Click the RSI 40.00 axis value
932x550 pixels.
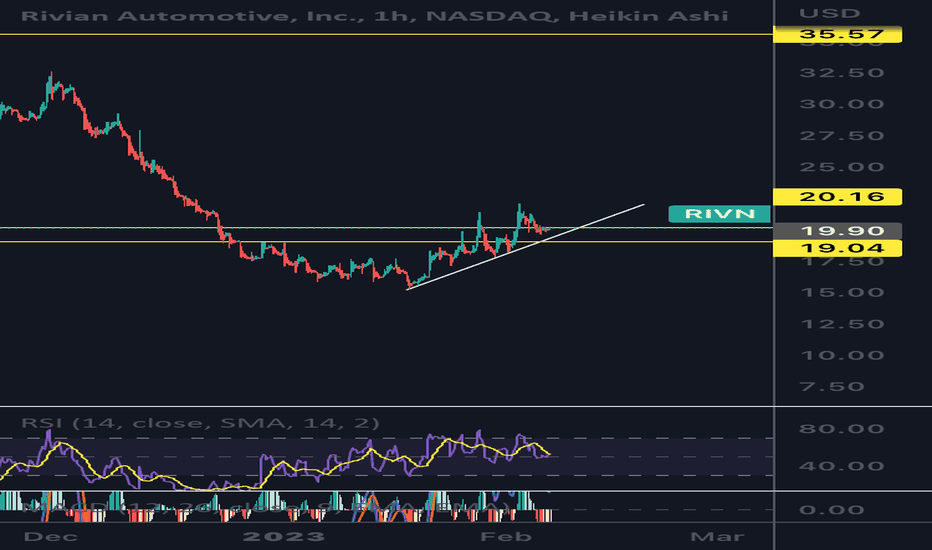tap(842, 466)
